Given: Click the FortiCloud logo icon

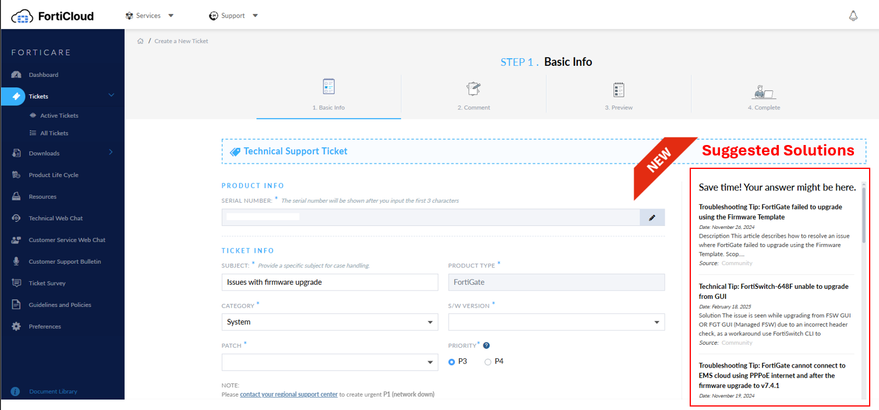Looking at the screenshot, I should tap(22, 16).
